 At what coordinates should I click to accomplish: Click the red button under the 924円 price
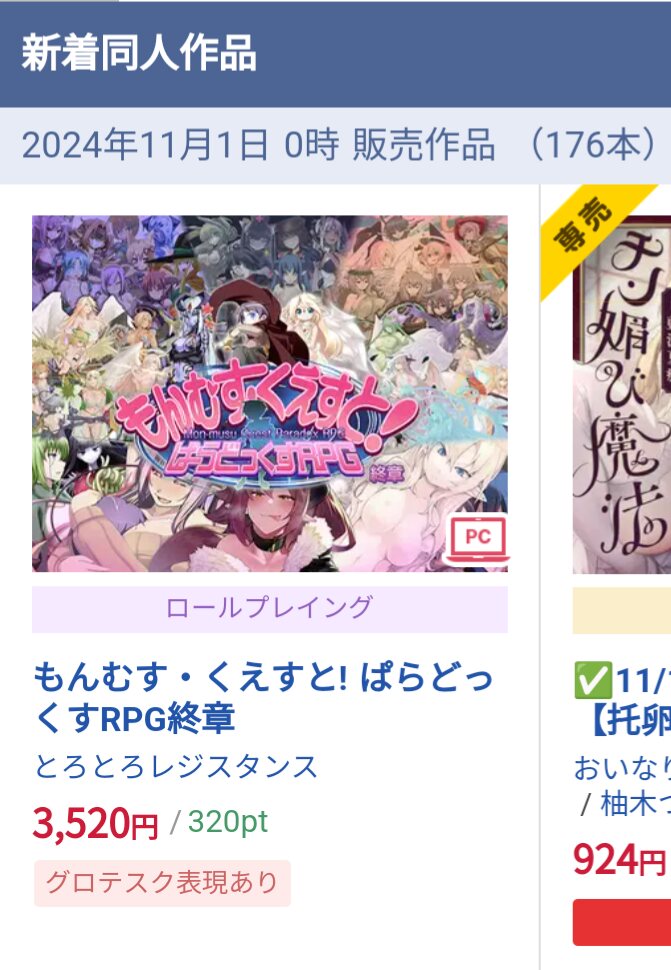622,922
